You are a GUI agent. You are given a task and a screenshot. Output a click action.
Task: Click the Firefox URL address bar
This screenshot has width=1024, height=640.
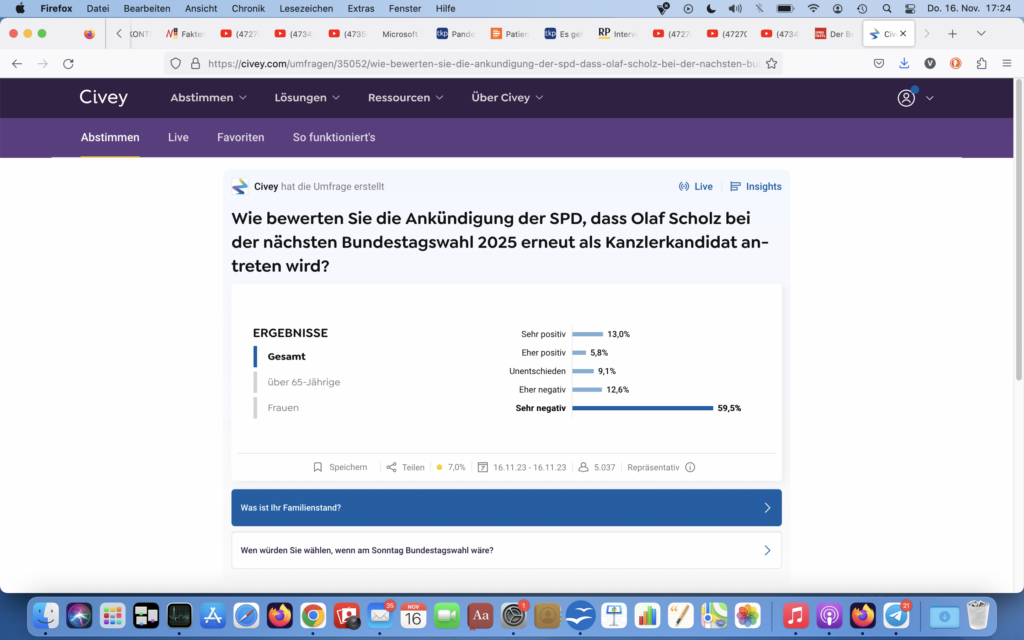click(480, 63)
